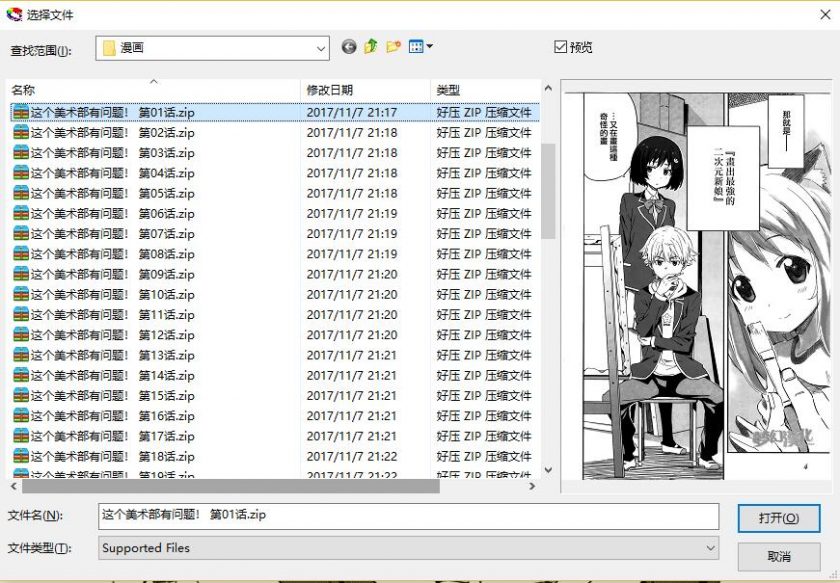Click the 打开 button
The image size is (840, 583).
779,518
